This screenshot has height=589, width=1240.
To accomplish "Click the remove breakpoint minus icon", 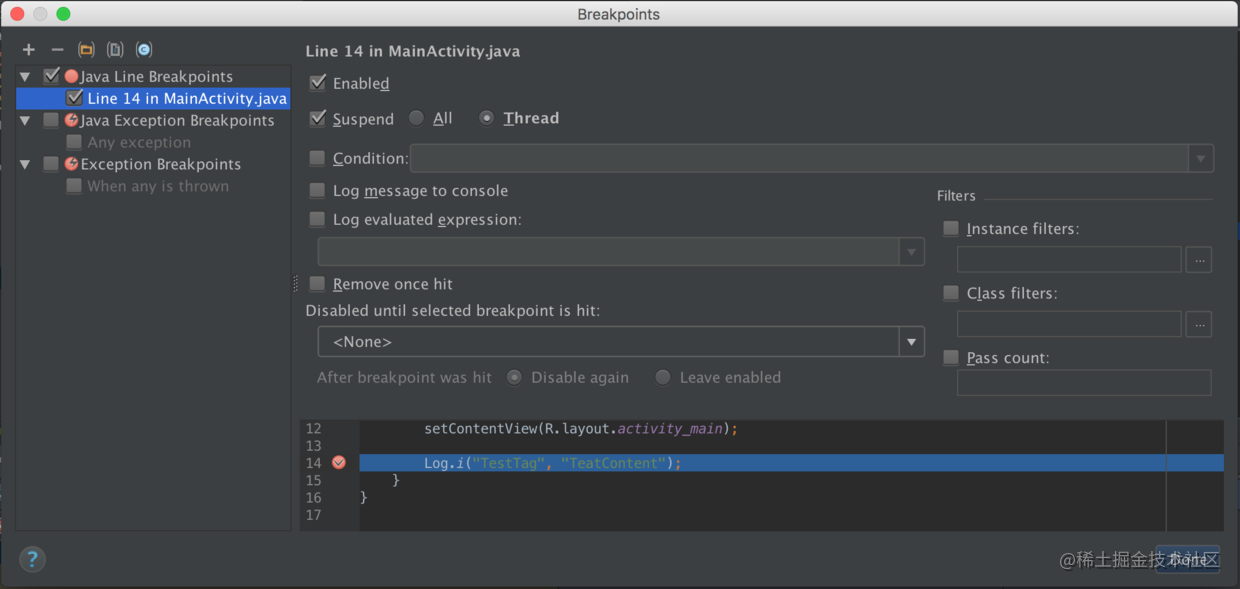I will [57, 50].
